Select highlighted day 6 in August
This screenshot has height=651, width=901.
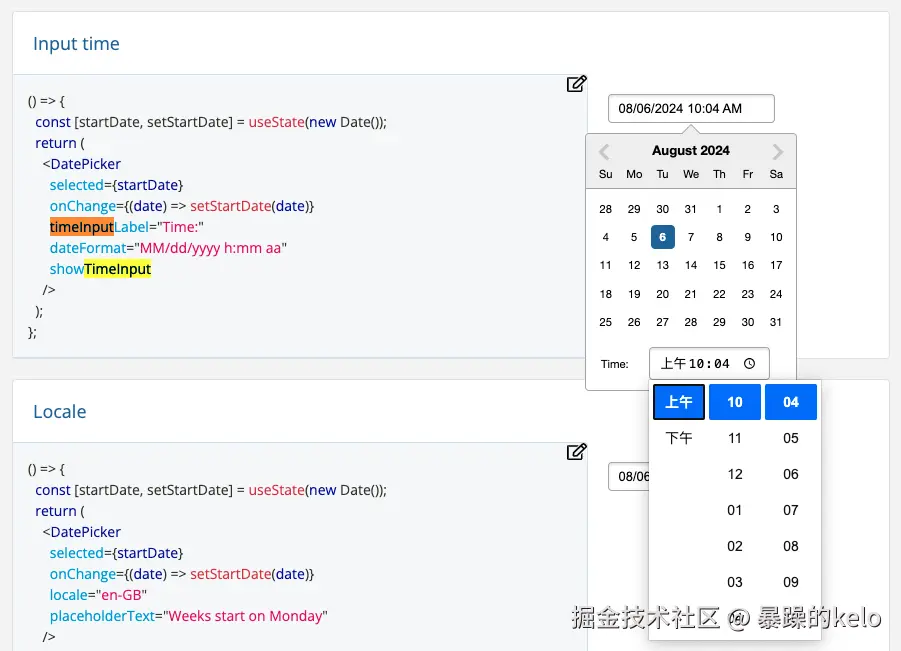point(663,237)
